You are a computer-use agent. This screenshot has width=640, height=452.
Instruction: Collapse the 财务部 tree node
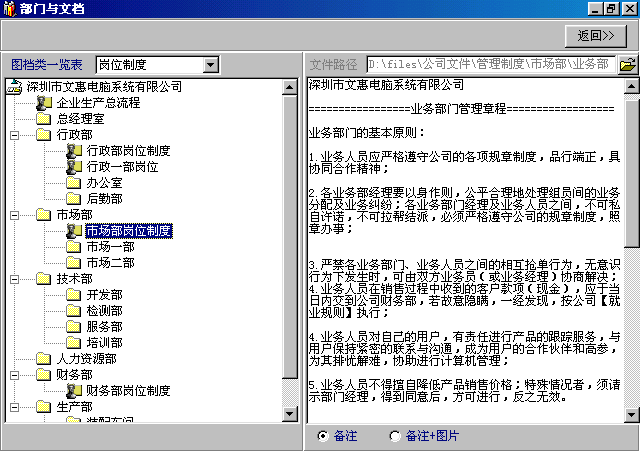click(x=14, y=375)
